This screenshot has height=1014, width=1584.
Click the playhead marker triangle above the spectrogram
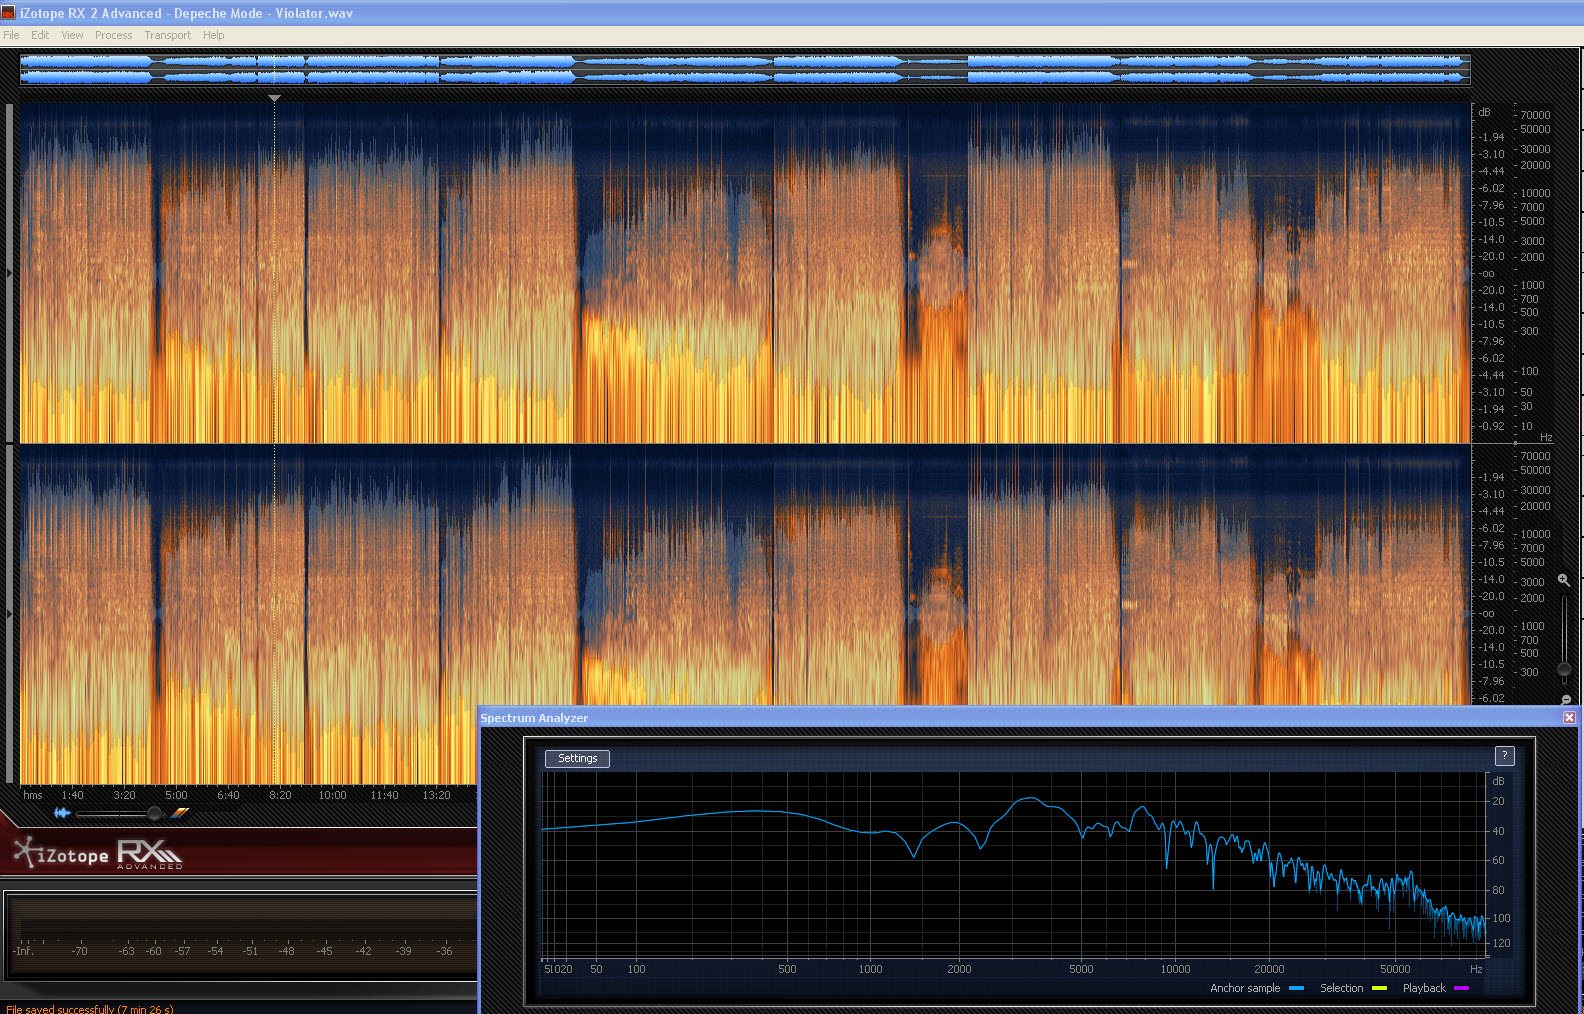coord(274,98)
